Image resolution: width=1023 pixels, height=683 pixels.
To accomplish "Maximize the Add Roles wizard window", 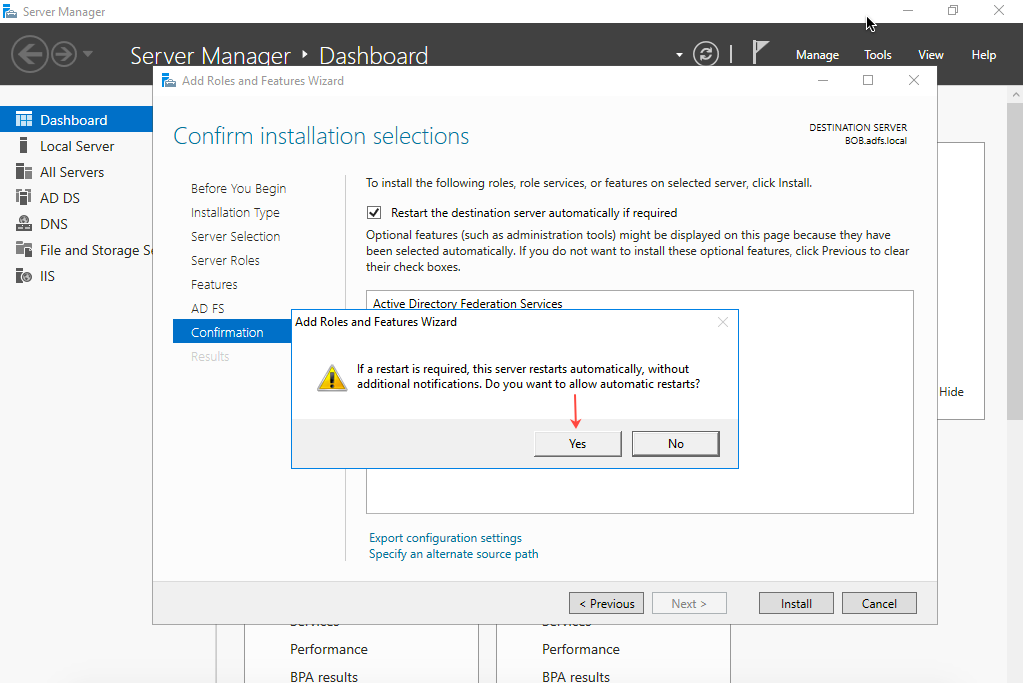I will [868, 80].
